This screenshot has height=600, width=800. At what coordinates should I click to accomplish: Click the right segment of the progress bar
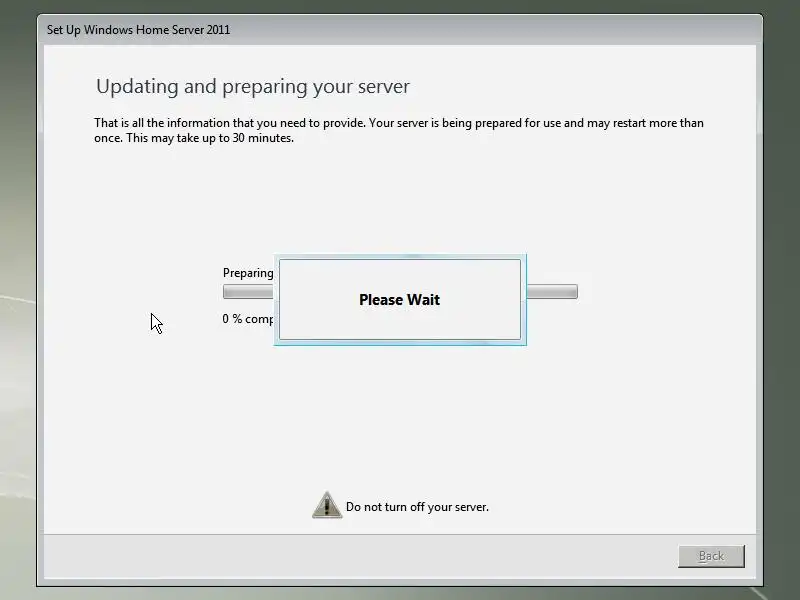tap(552, 292)
